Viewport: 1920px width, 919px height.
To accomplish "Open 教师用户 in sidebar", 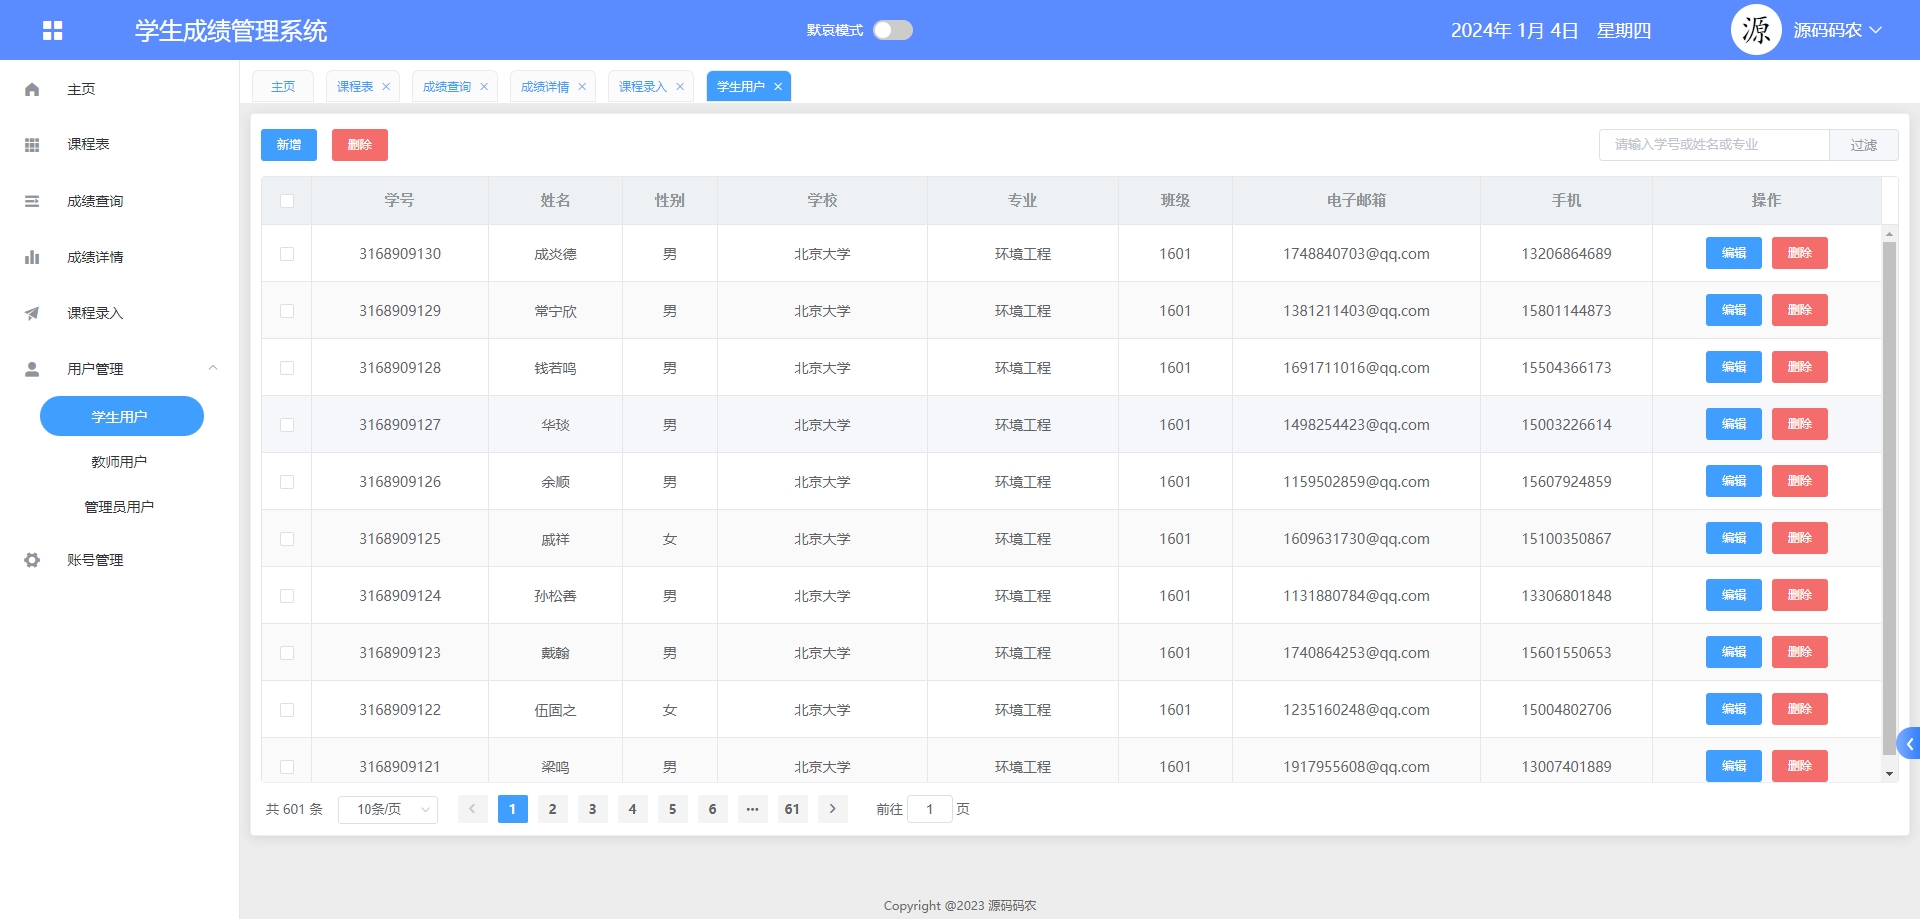I will tap(120, 462).
